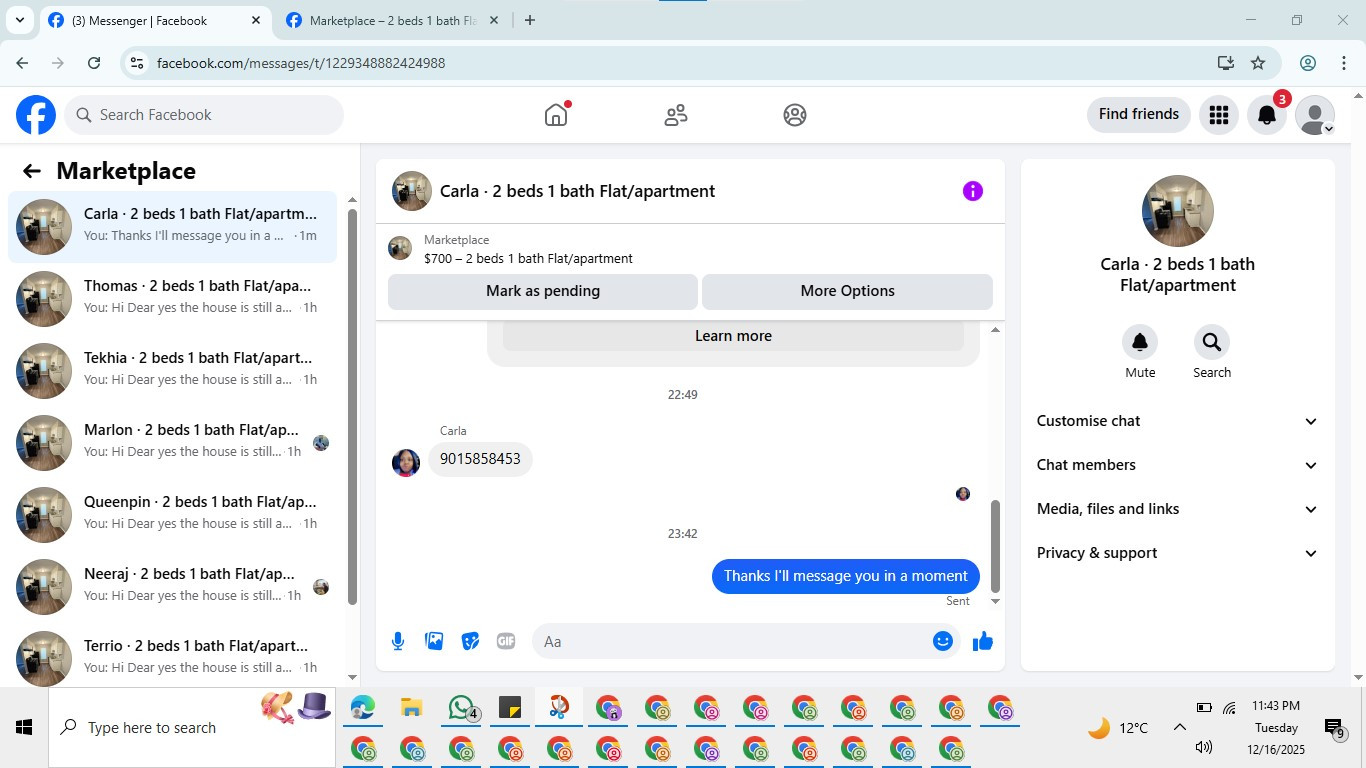
Task: Bookmark this page with the star icon
Action: 1258,63
